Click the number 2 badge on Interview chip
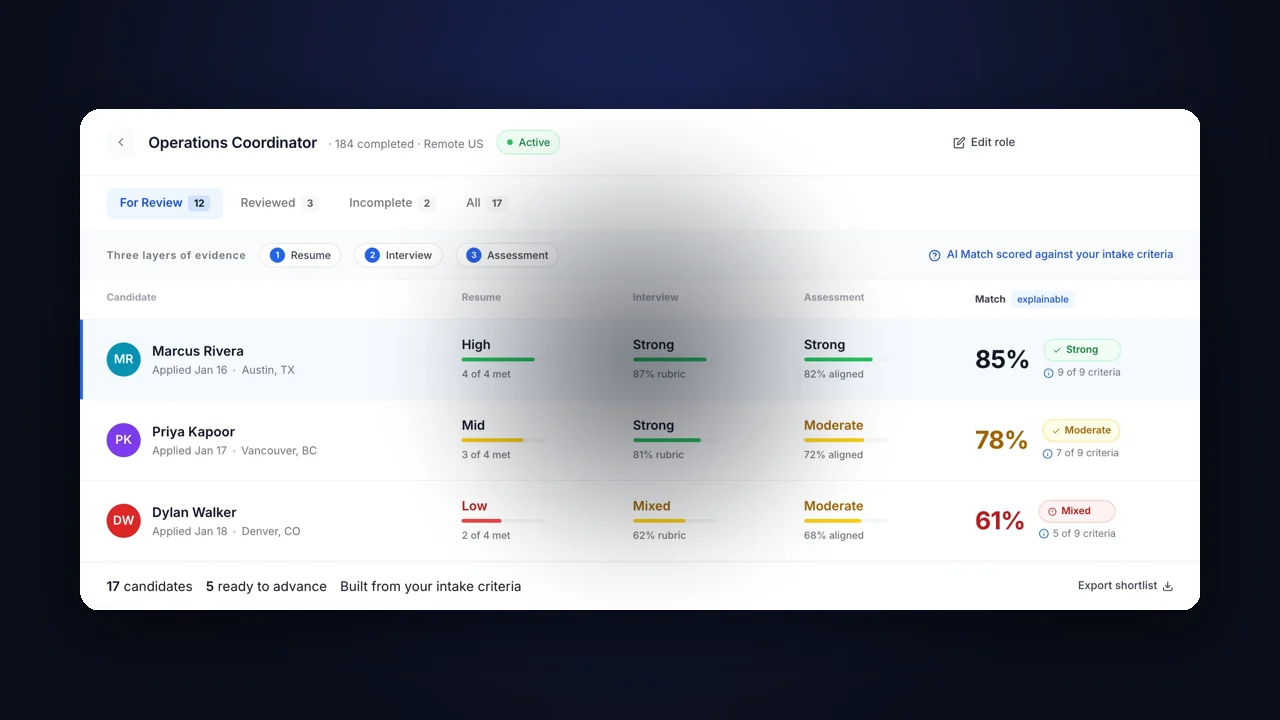This screenshot has height=720, width=1280. (x=372, y=255)
